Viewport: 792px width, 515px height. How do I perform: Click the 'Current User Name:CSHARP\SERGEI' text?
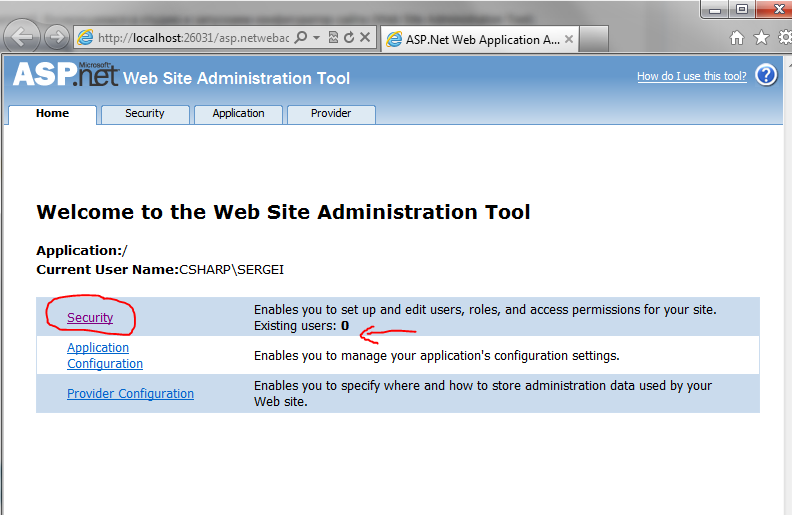click(160, 270)
